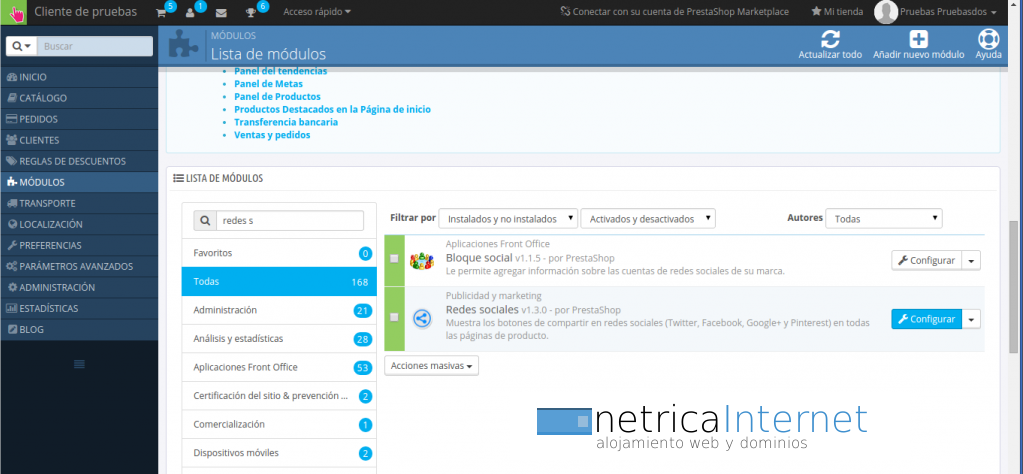Tick the Redes sociales module checkbox

tap(394, 317)
